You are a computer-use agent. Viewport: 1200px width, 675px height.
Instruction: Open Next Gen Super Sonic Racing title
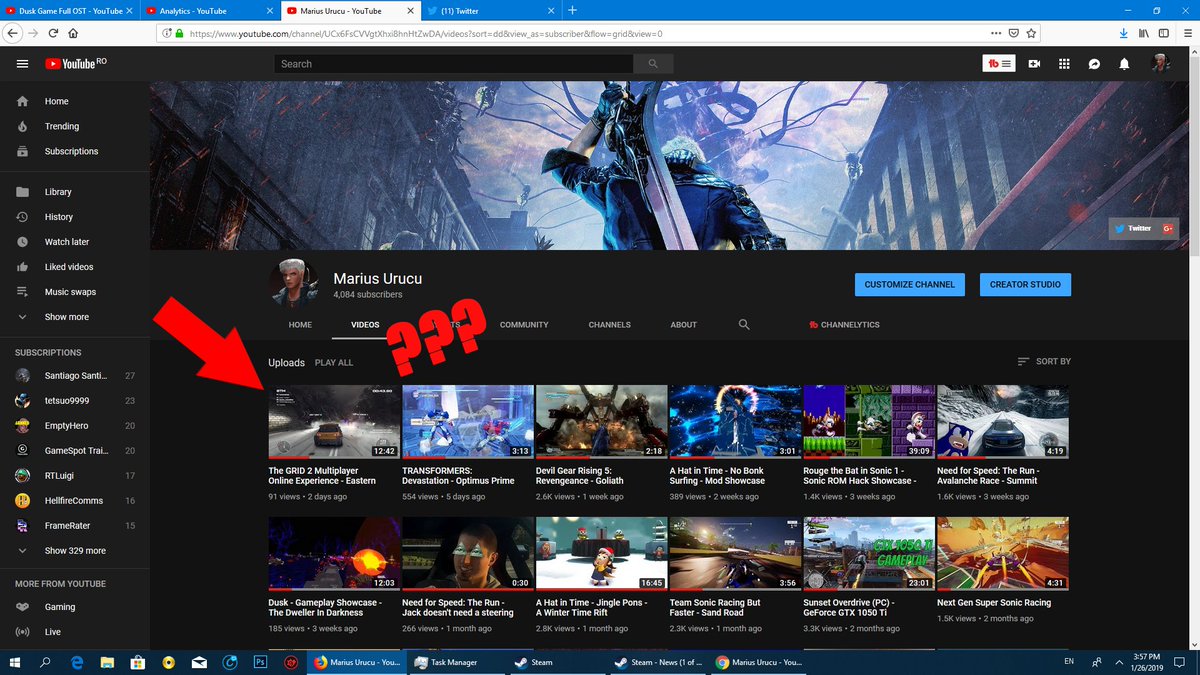pos(994,603)
